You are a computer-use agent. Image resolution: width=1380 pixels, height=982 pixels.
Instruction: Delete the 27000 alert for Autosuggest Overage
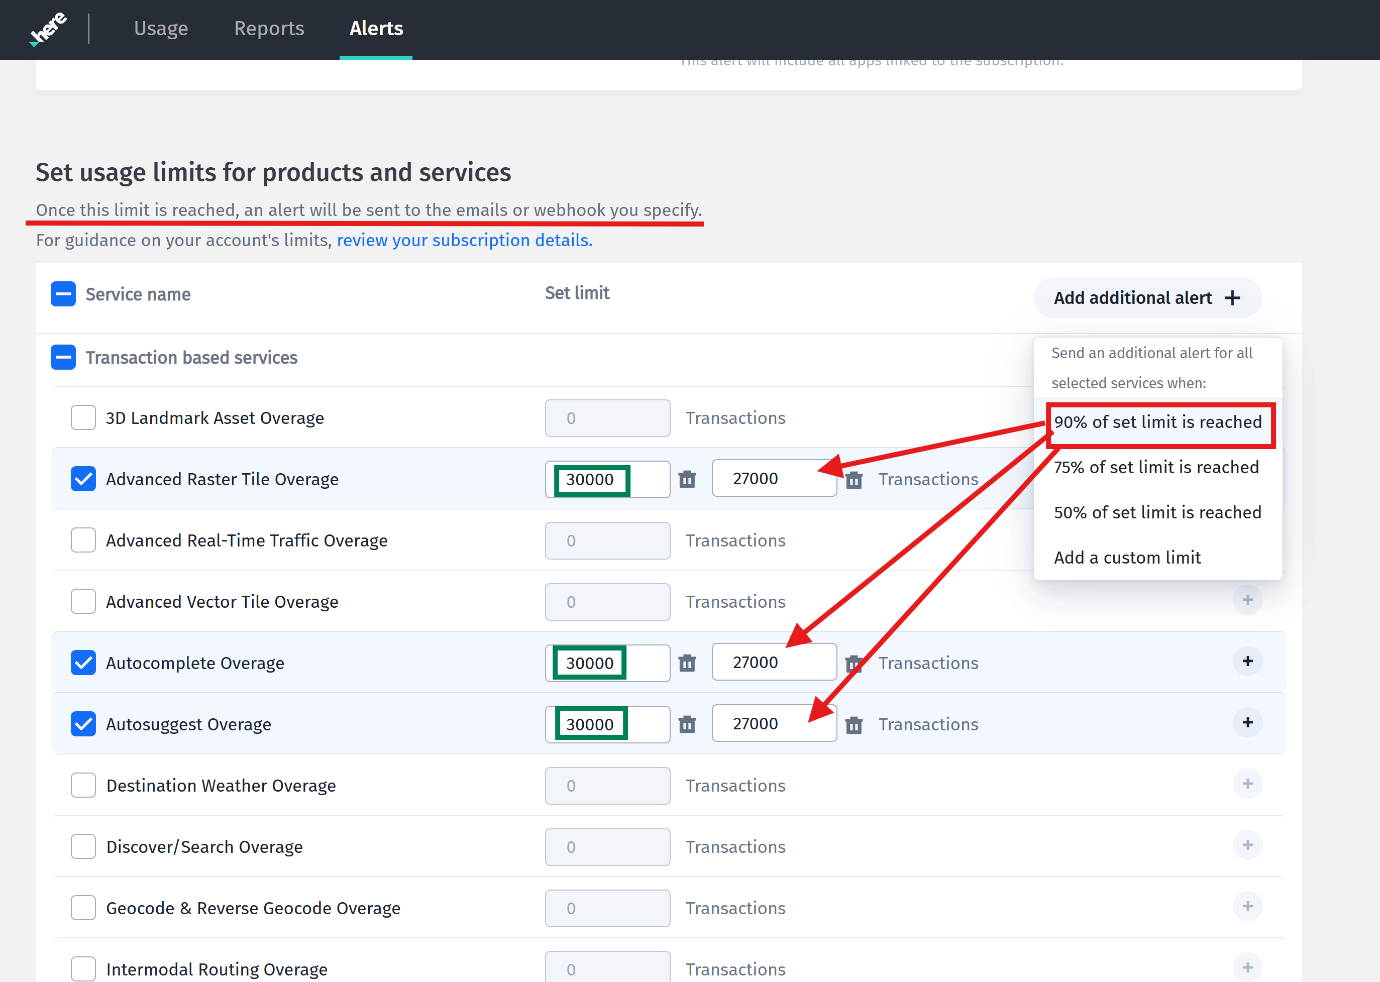[854, 725]
